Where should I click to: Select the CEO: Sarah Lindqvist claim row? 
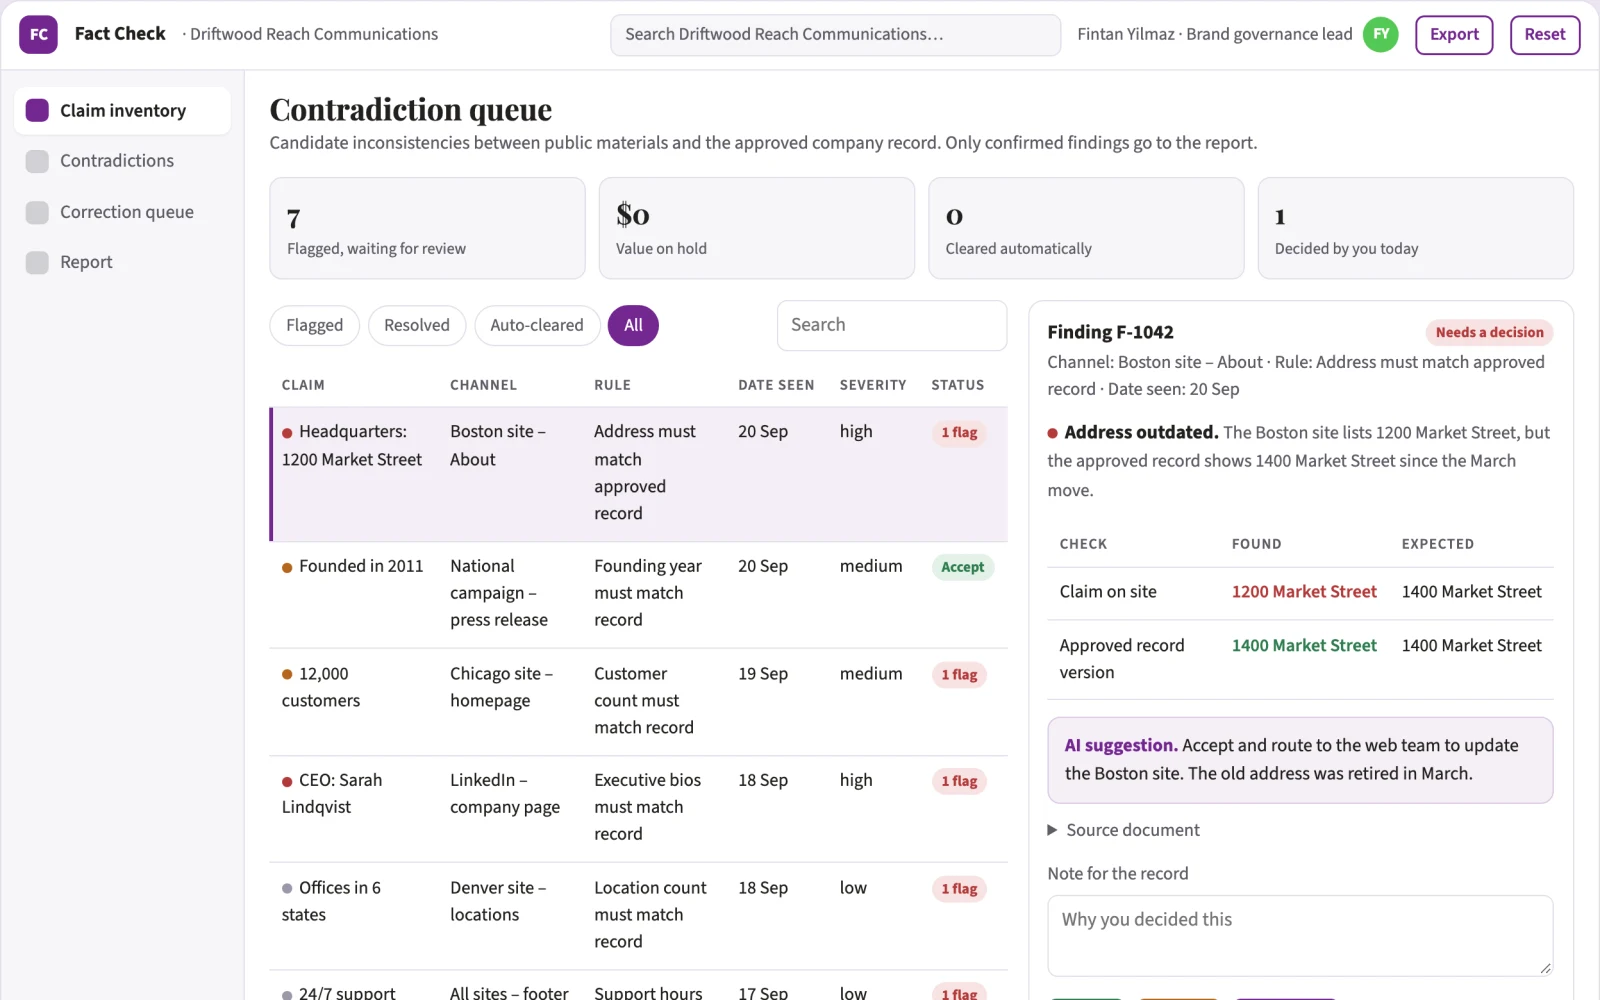pos(639,808)
